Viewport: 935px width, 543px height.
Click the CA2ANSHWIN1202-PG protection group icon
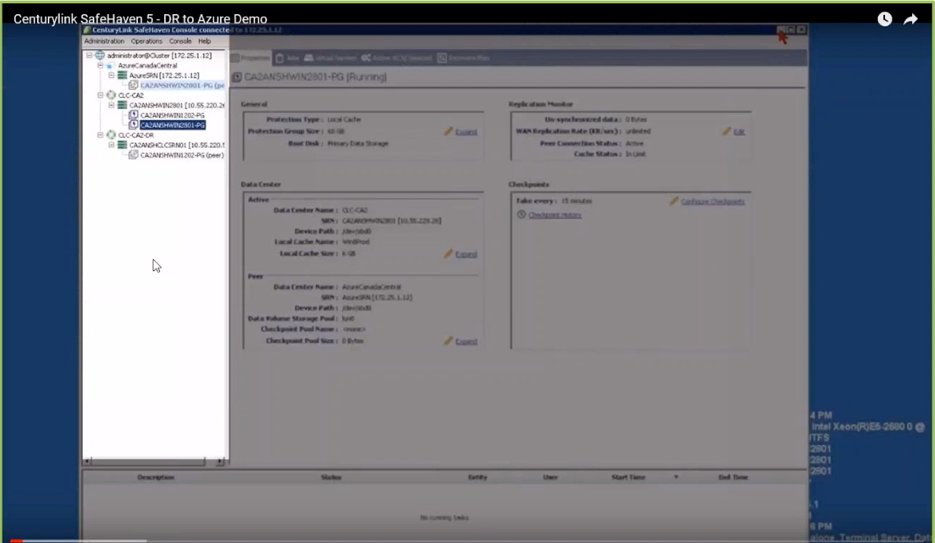134,115
